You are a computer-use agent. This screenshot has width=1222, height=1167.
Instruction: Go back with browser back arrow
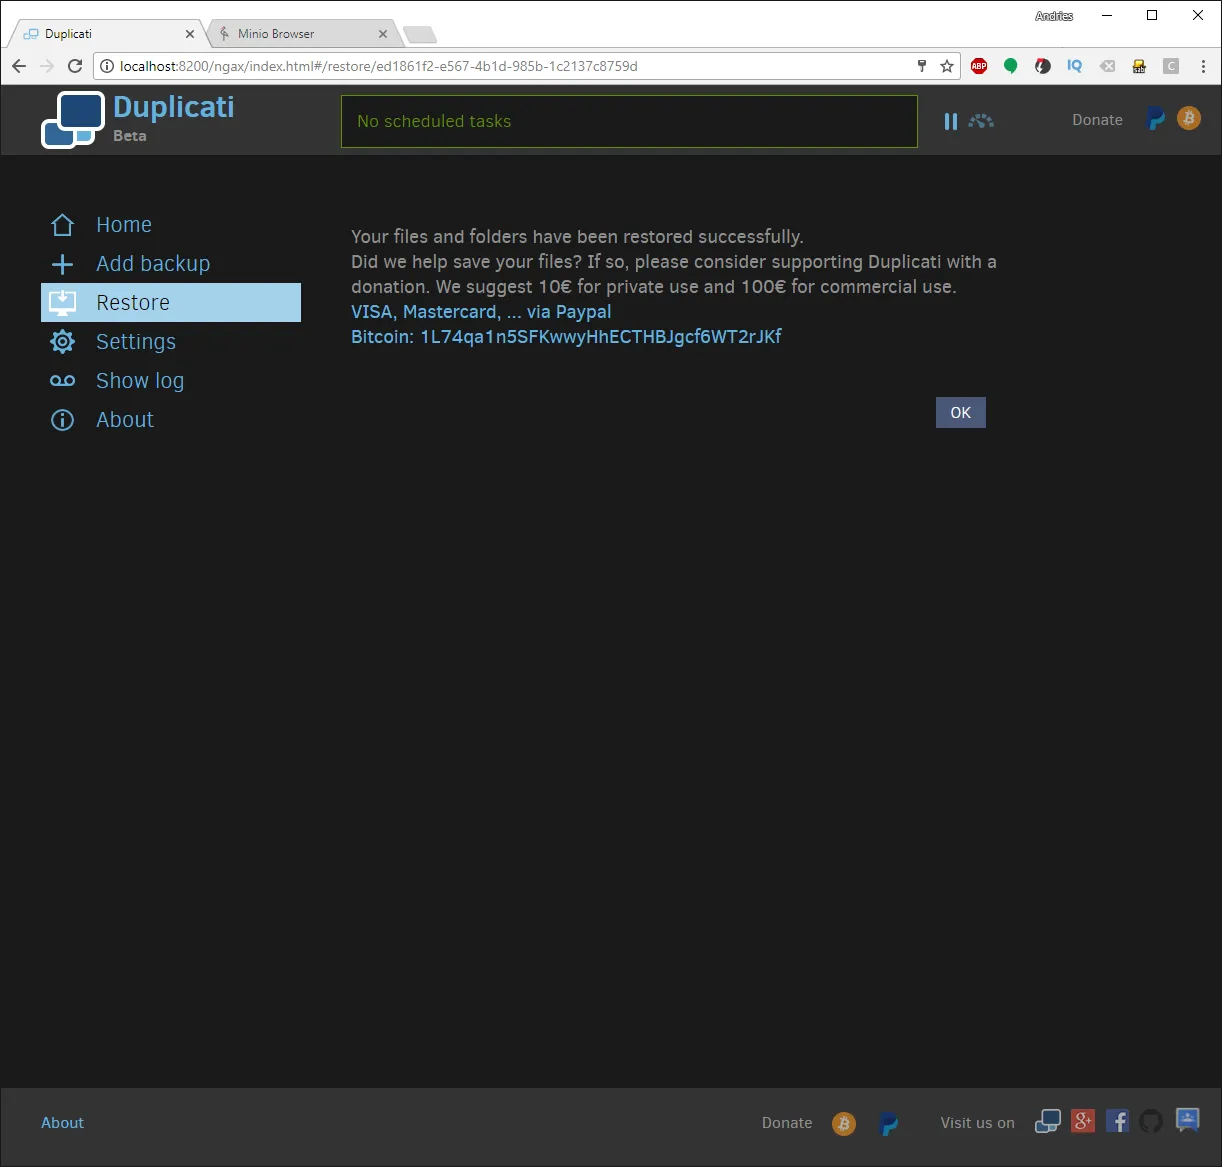pyautogui.click(x=19, y=66)
